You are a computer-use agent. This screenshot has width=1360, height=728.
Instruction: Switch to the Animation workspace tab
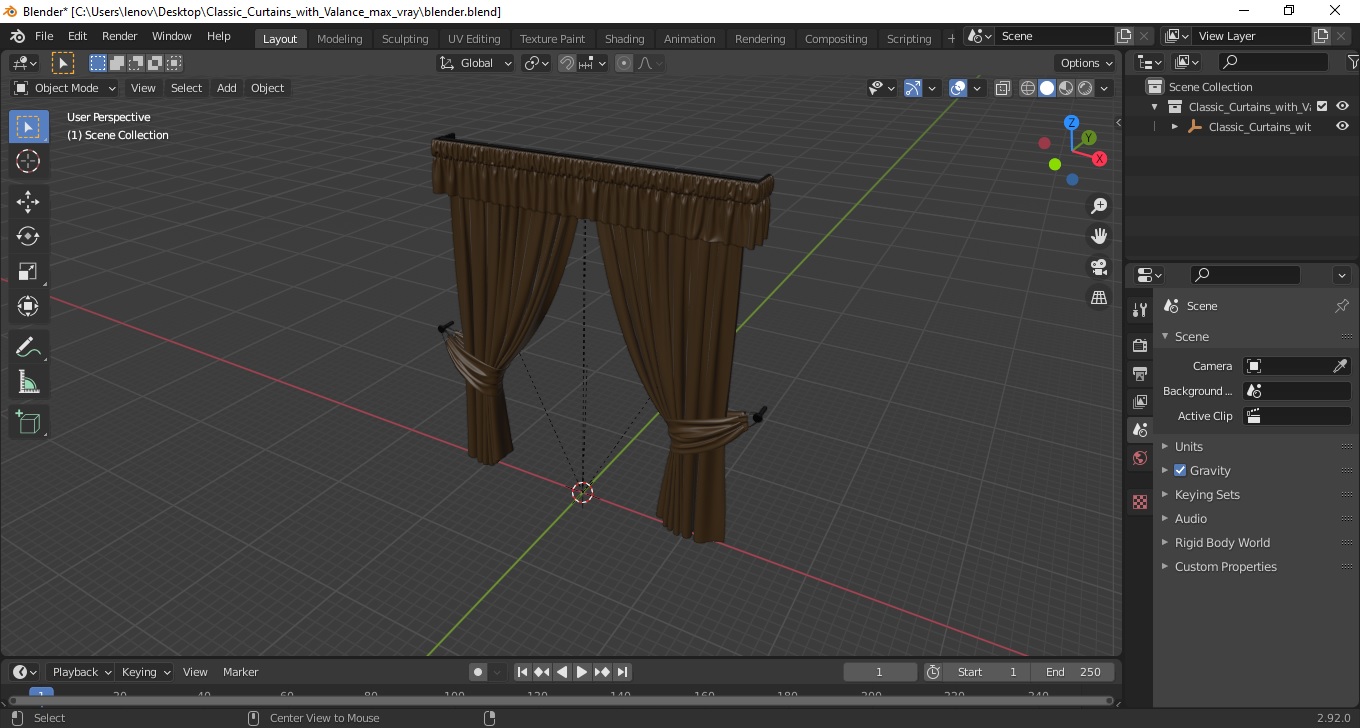(x=690, y=38)
